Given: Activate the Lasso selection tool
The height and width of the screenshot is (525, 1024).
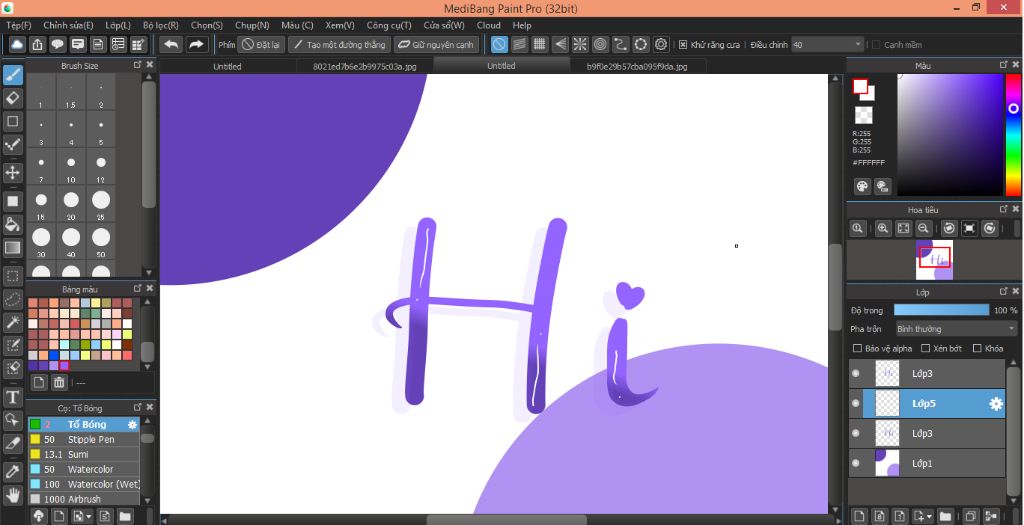Looking at the screenshot, I should 12,299.
